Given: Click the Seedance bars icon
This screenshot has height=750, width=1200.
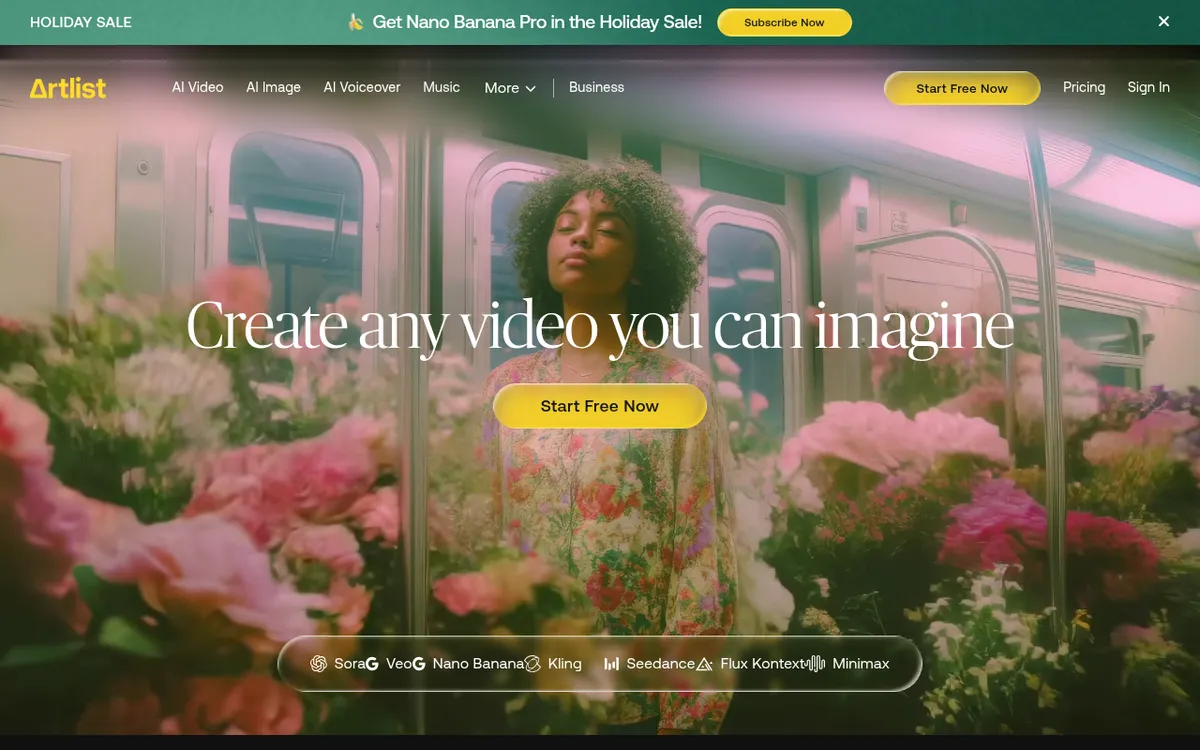Looking at the screenshot, I should coord(611,664).
